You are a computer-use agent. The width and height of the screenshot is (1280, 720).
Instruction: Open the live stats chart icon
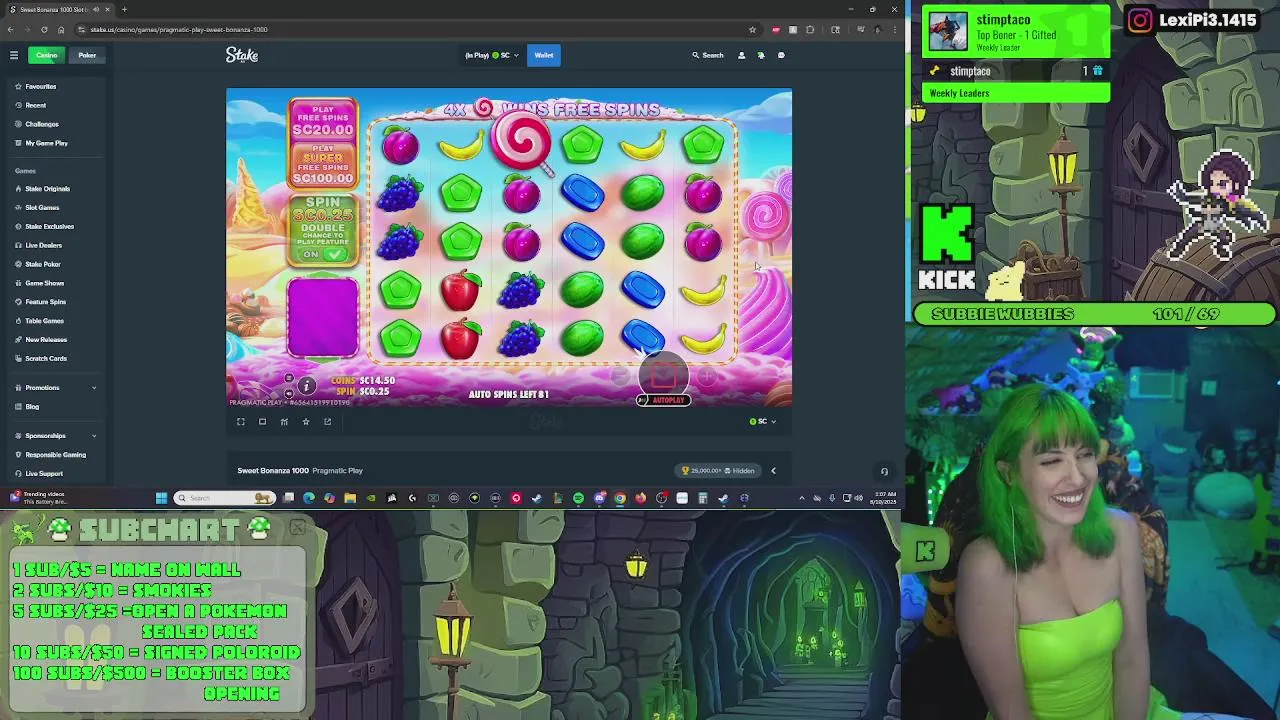(284, 421)
